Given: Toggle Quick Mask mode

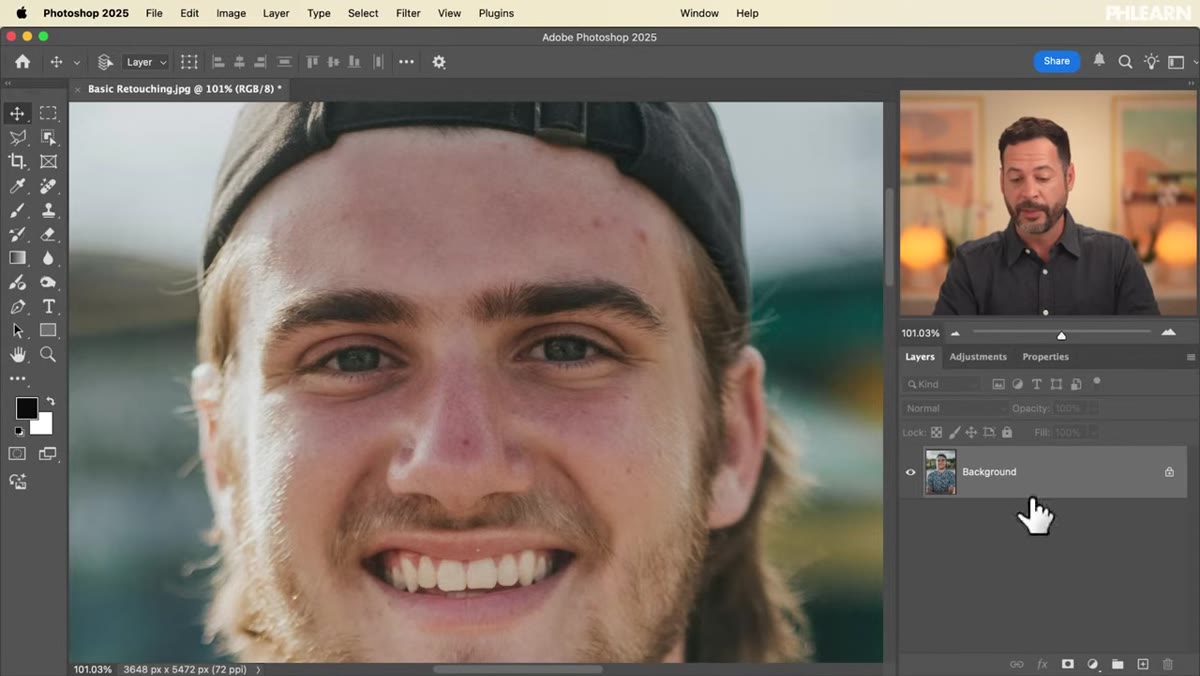Looking at the screenshot, I should [17, 454].
